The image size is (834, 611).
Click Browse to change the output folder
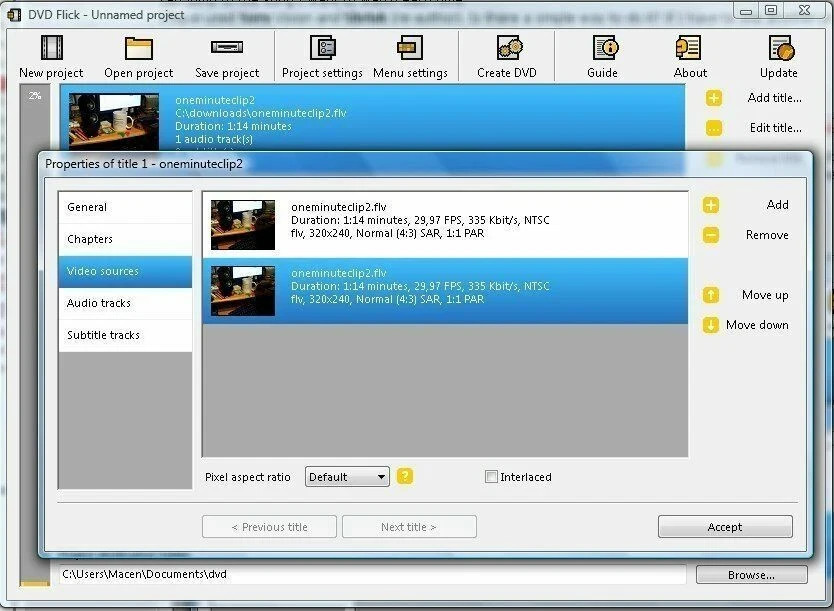[x=750, y=574]
